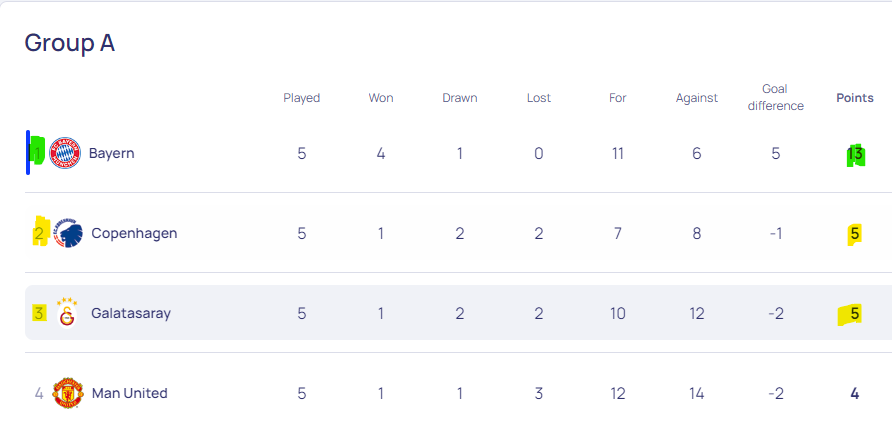Viewport: 892px width, 430px height.
Task: Click the Points column header
Action: 854,98
